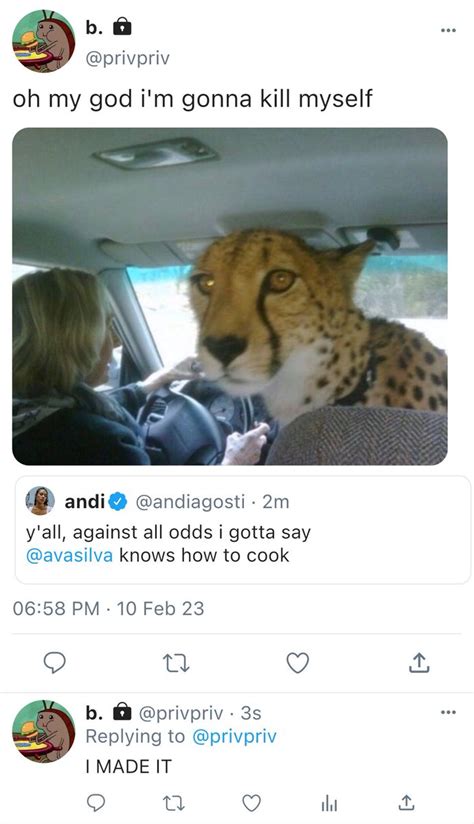The width and height of the screenshot is (474, 824).
Task: Retweet the 'I MADE IT' reply
Action: coord(173,803)
